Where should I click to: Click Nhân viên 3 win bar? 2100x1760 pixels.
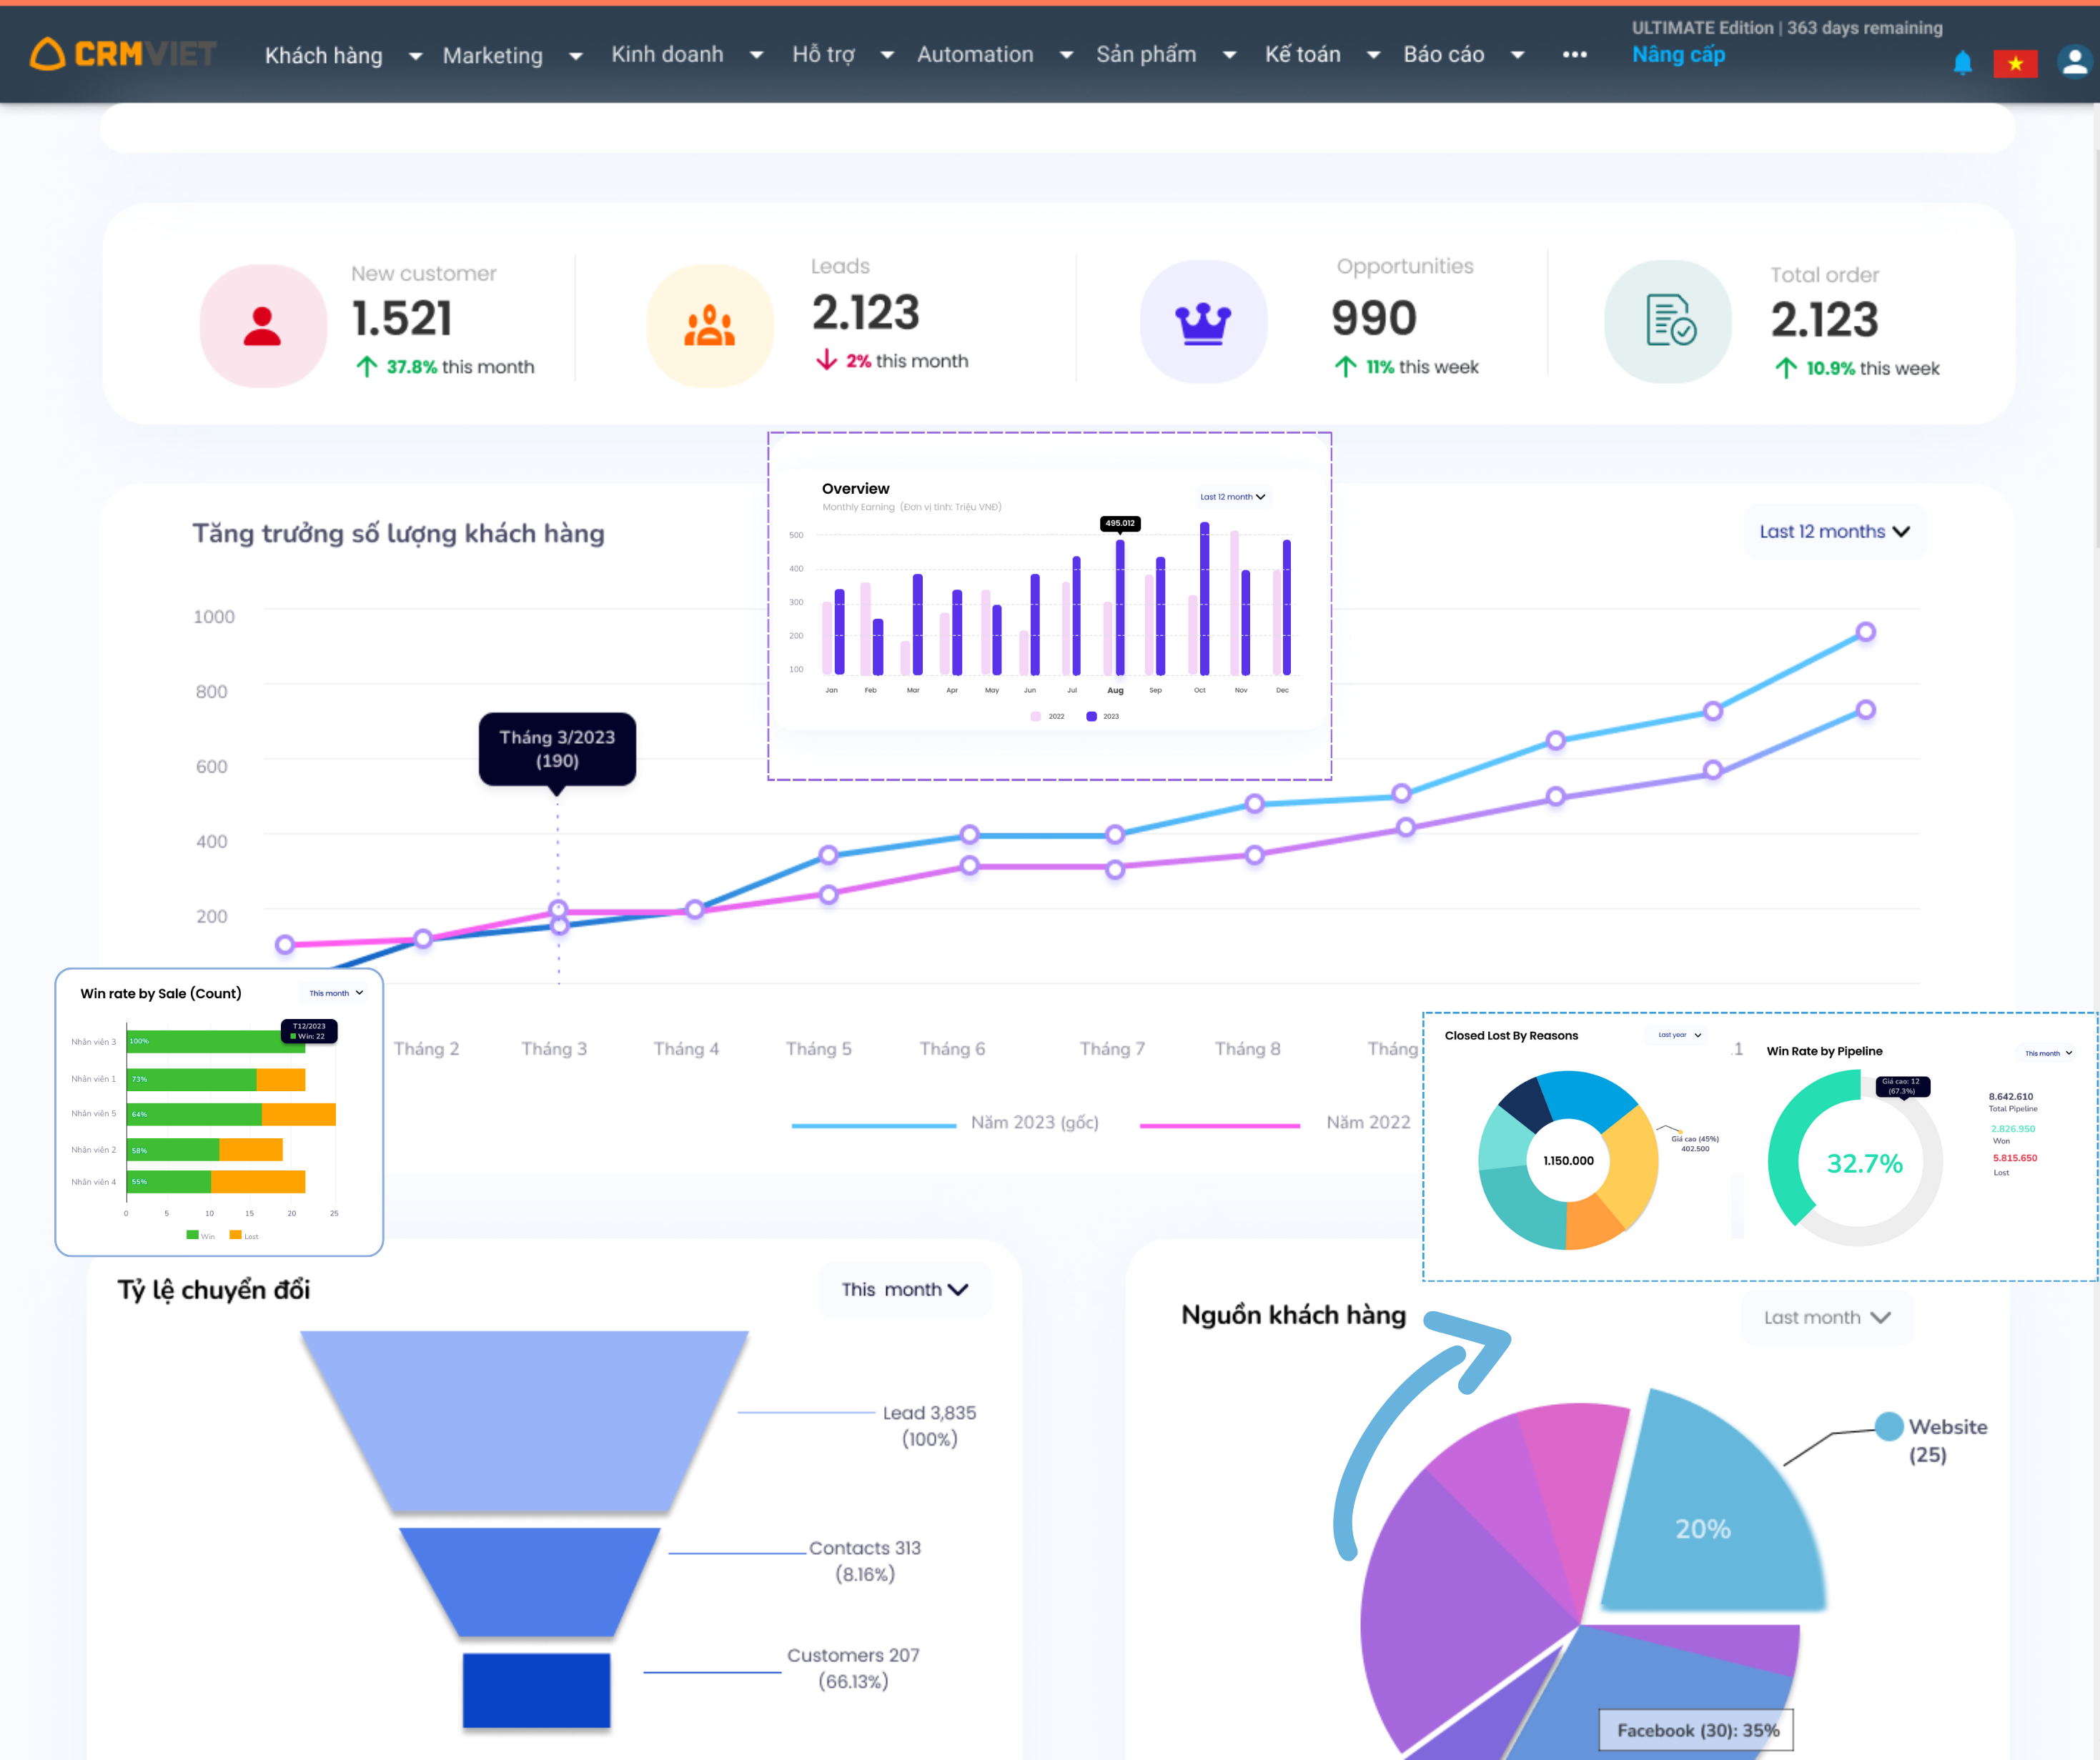coord(216,1041)
